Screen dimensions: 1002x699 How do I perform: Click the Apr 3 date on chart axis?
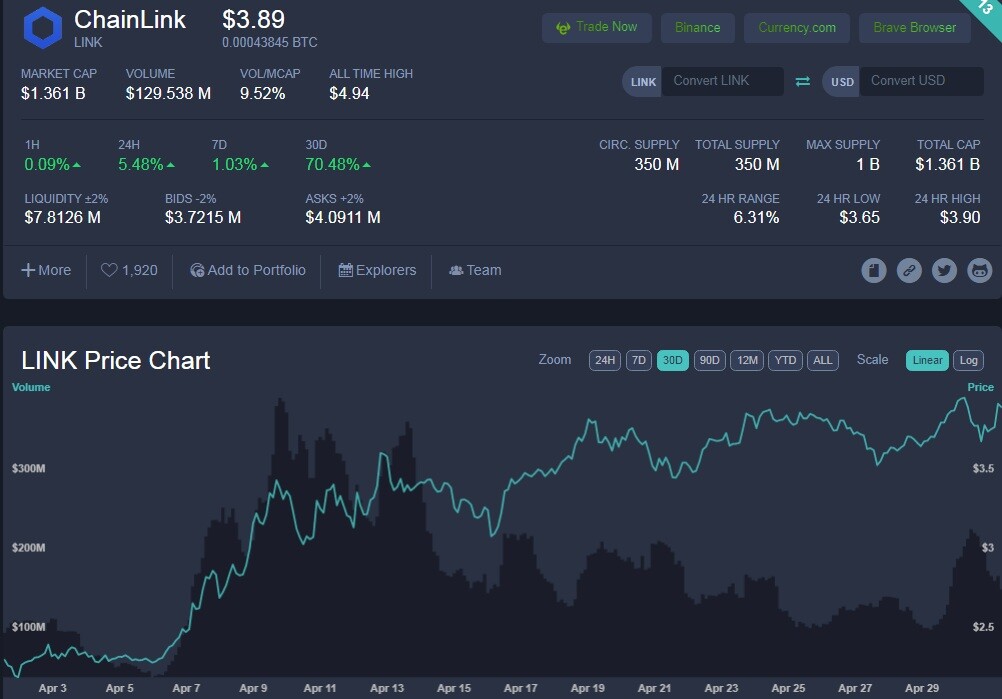pyautogui.click(x=52, y=688)
